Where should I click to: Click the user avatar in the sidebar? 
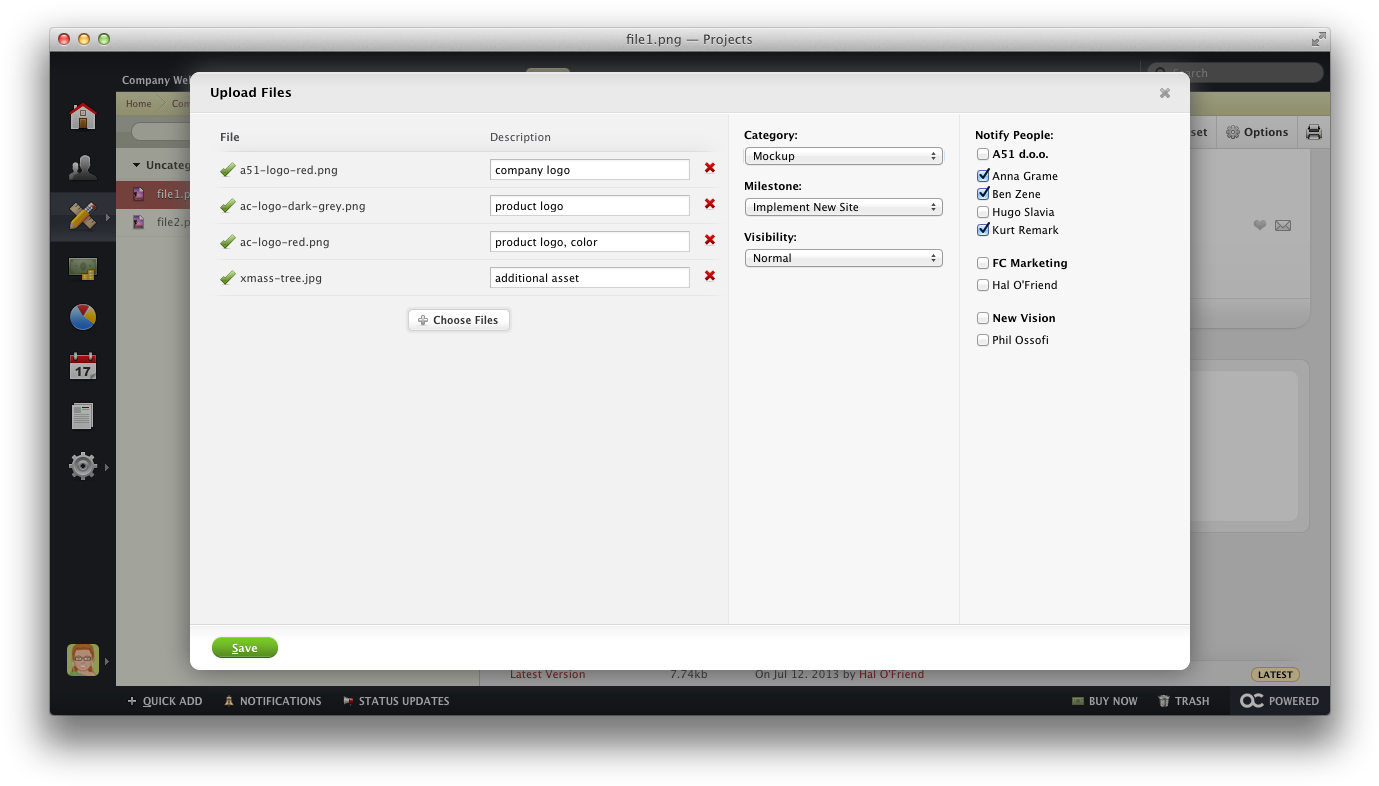(83, 660)
